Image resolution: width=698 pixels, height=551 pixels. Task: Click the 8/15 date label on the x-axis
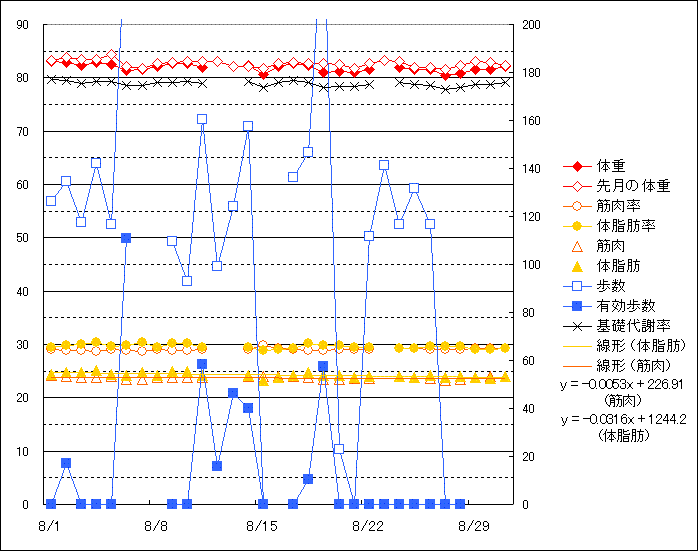(262, 527)
